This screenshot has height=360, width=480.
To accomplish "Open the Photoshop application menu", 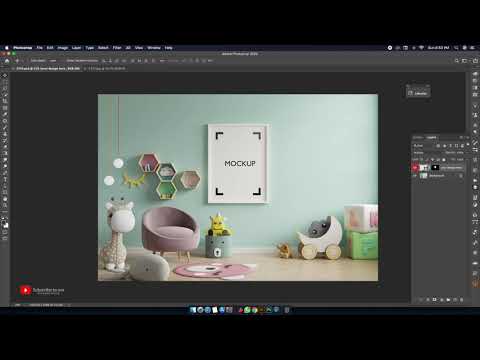I will point(23,48).
